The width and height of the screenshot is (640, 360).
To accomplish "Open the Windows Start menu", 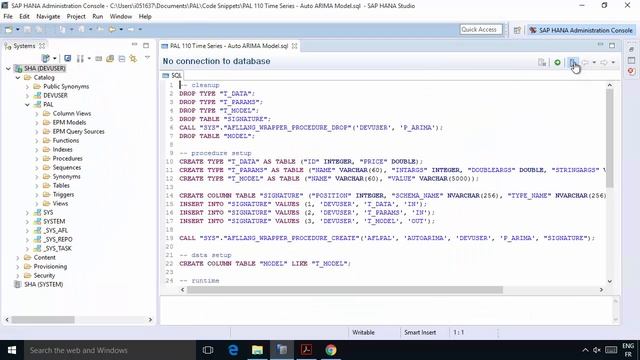I will (x=12, y=350).
